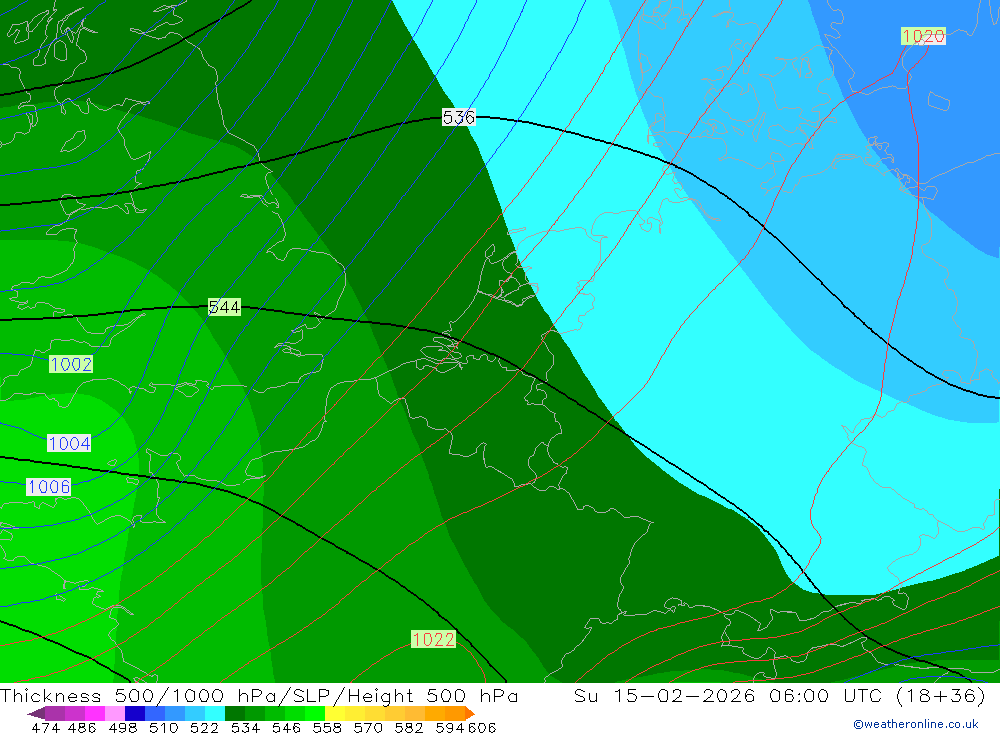This screenshot has height=733, width=1000.
Task: Pick the bright yellow legend swatch right of 558
Action: [335, 713]
